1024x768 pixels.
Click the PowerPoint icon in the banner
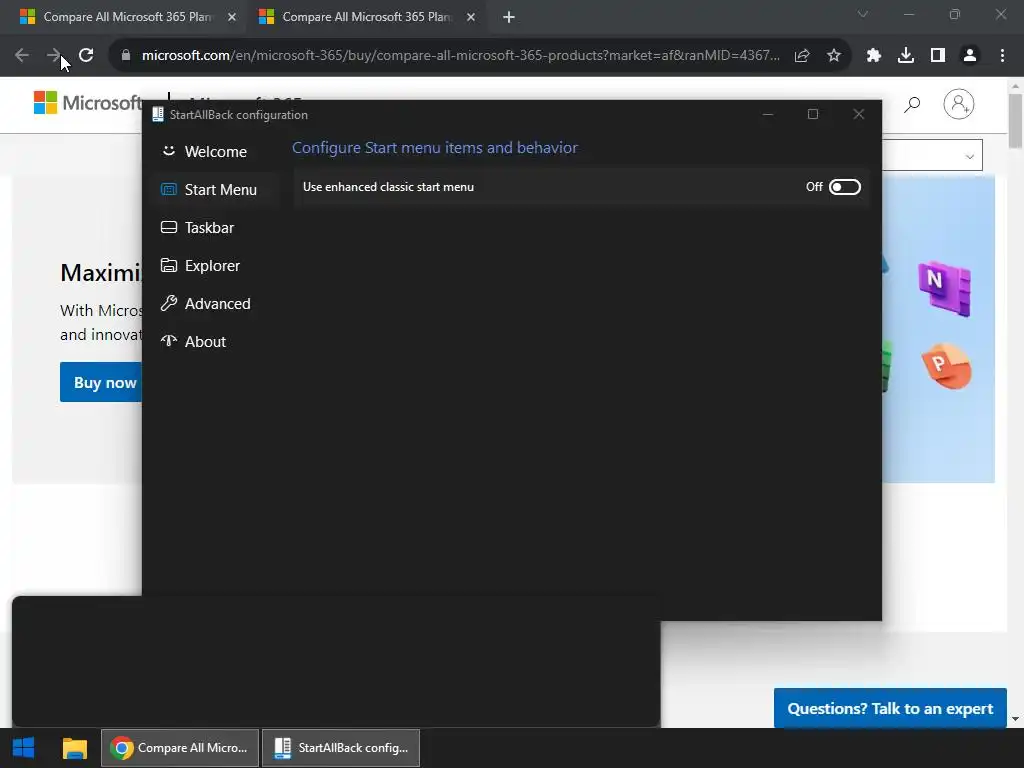point(946,366)
